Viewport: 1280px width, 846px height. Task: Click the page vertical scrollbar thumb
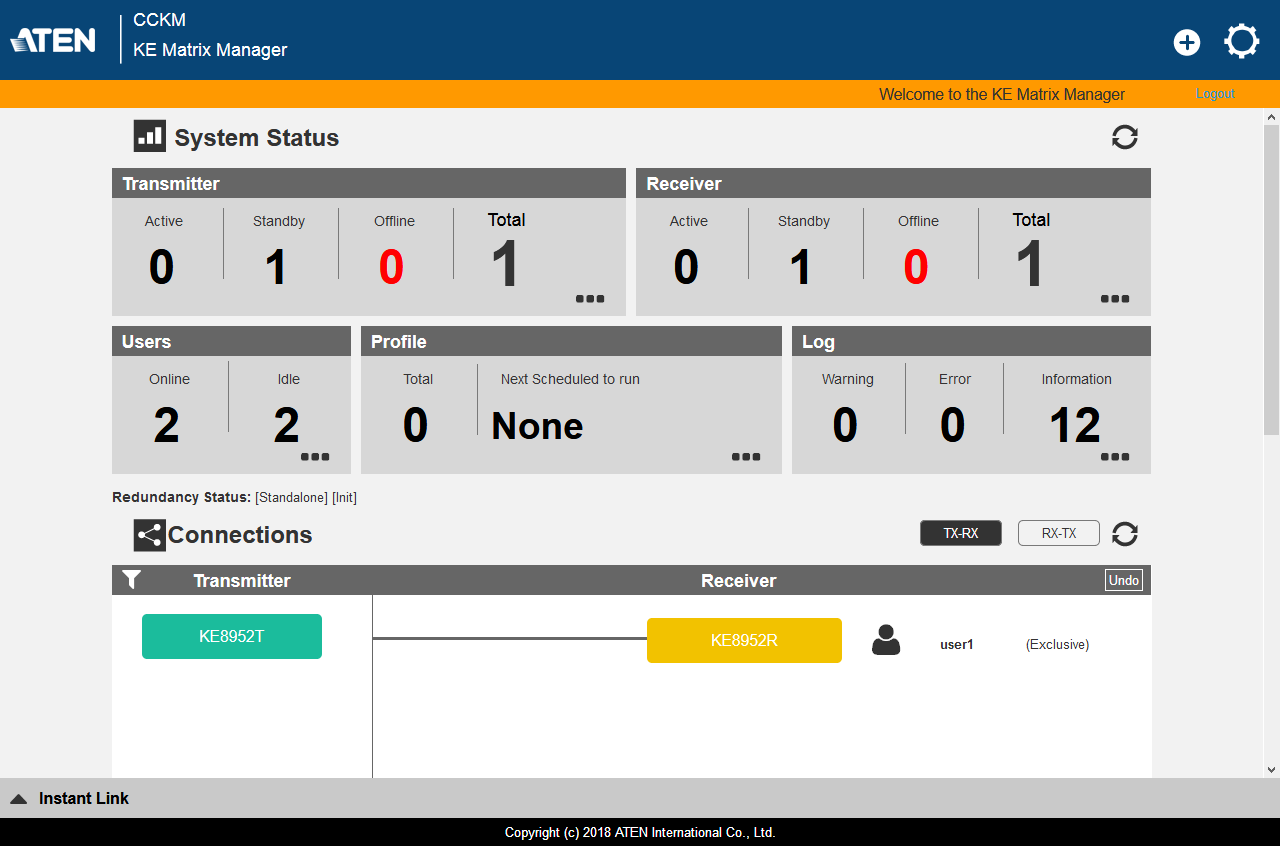tap(1271, 280)
